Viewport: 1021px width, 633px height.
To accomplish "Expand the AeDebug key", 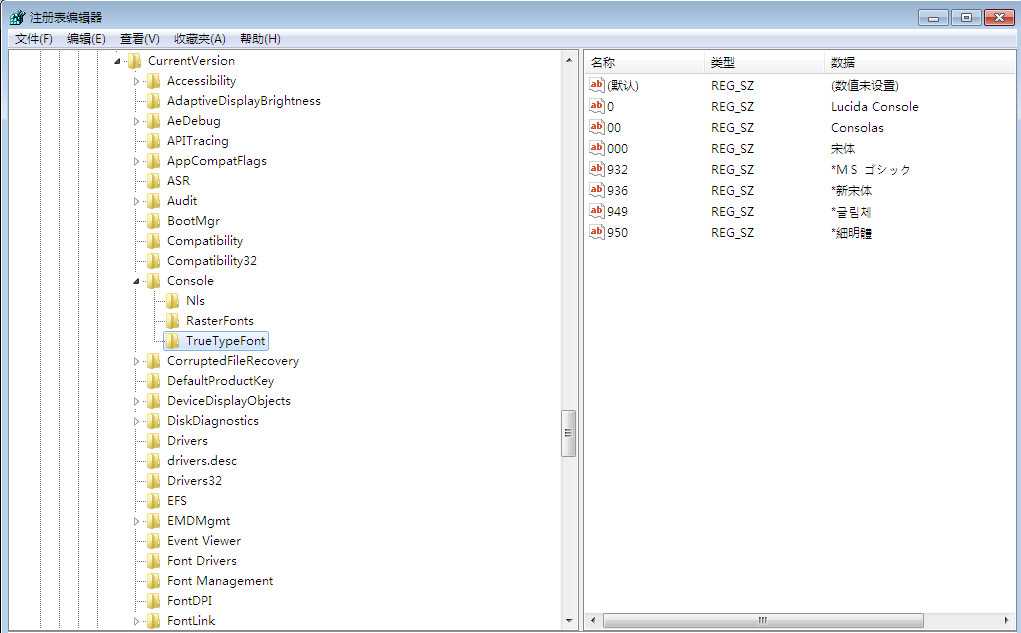I will pyautogui.click(x=136, y=121).
